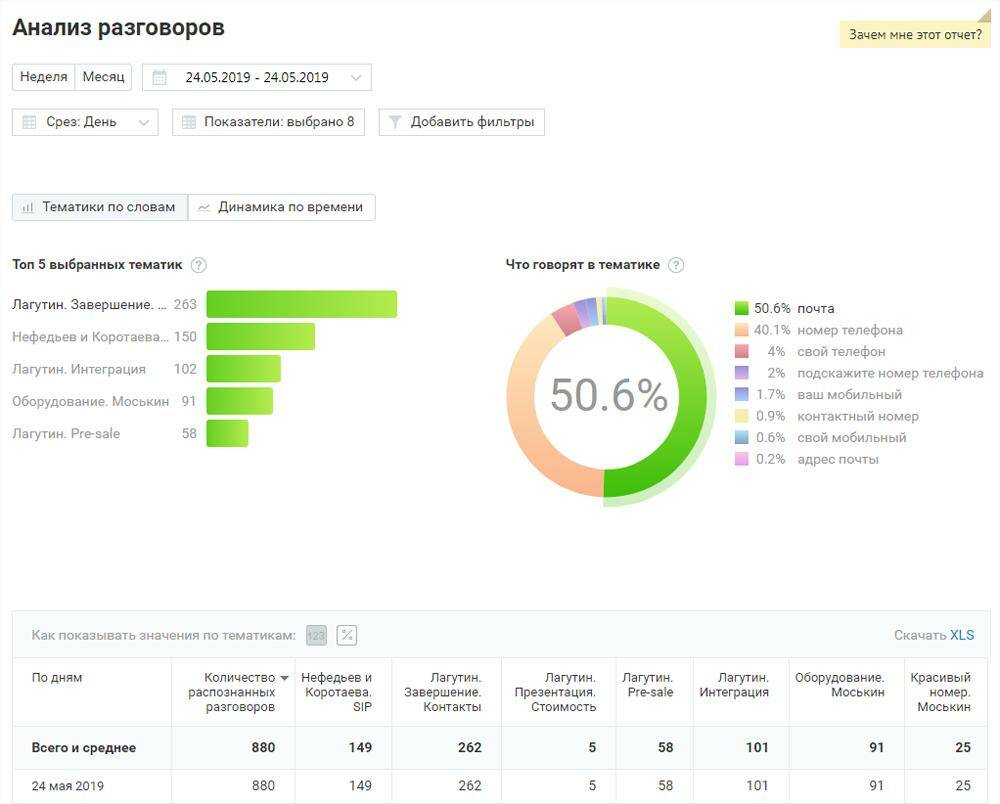Click the line chart icon on Динамика по времени

pyautogui.click(x=205, y=207)
